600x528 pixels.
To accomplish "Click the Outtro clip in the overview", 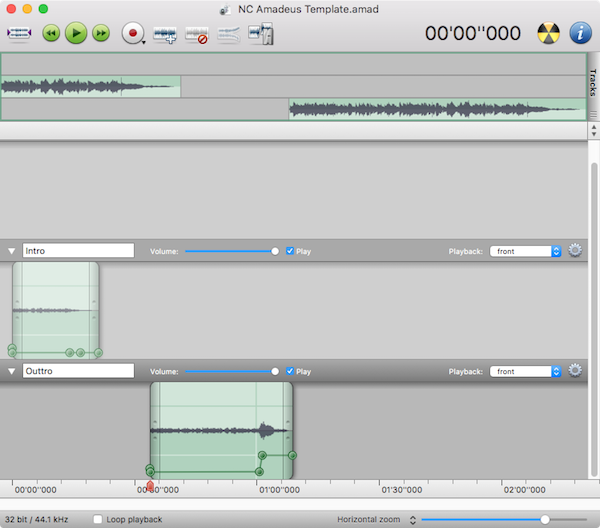I will (x=437, y=109).
